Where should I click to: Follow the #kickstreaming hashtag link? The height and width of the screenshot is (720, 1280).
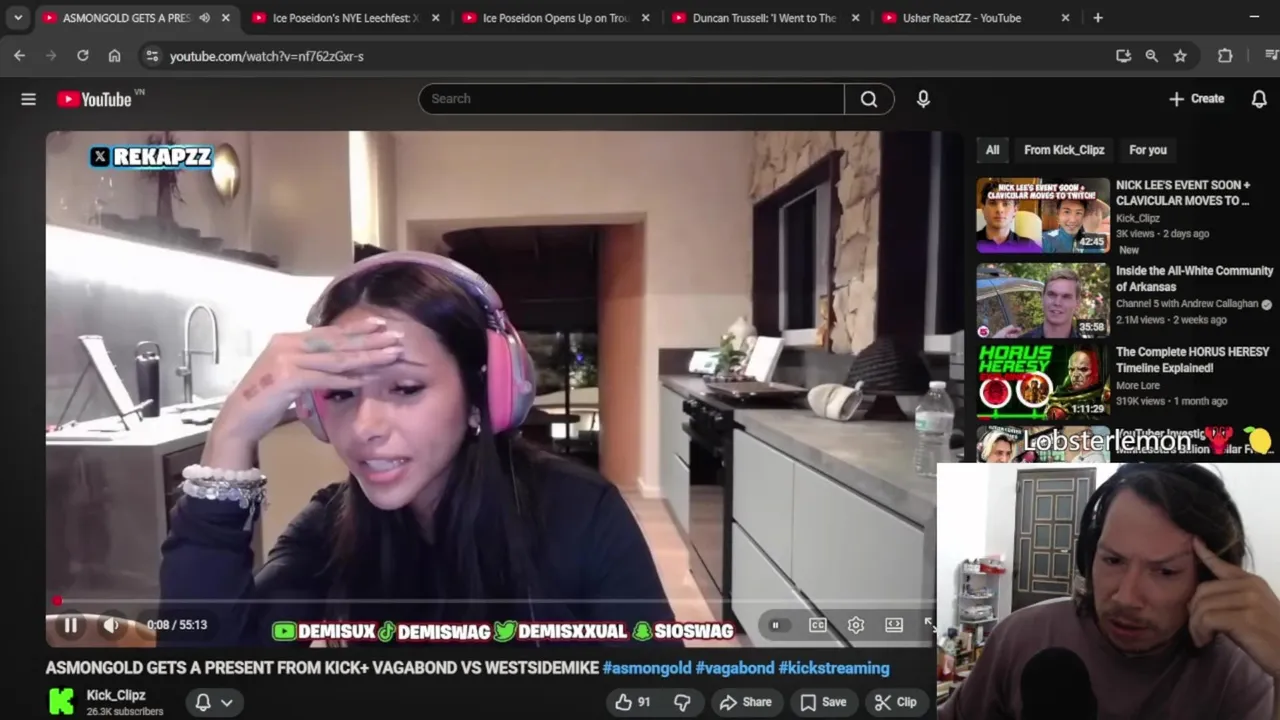(x=834, y=668)
